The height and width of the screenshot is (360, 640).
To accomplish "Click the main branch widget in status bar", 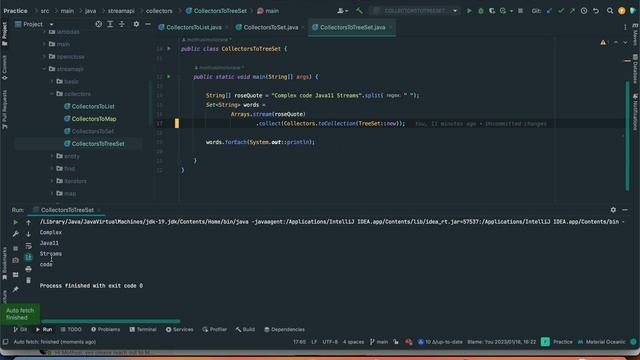I will click(x=379, y=342).
